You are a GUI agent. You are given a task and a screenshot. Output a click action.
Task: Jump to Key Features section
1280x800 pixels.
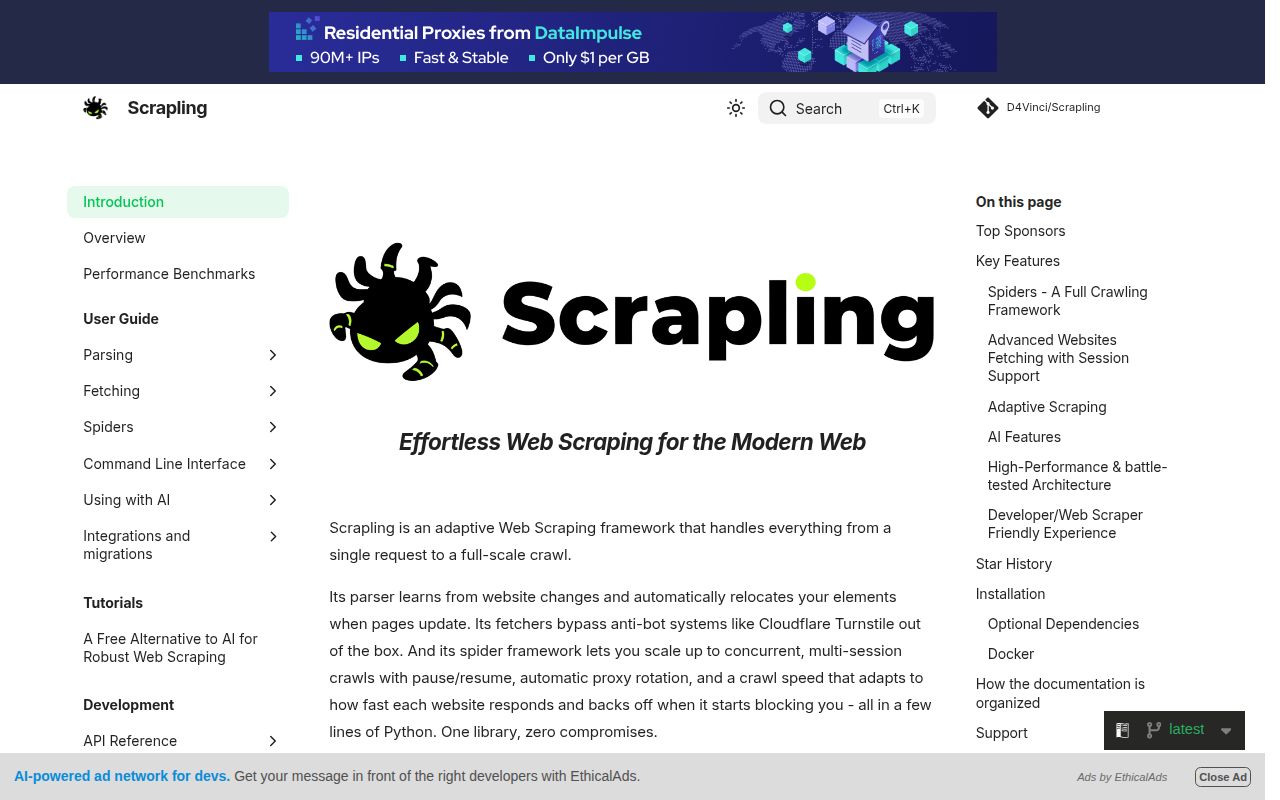point(1018,261)
